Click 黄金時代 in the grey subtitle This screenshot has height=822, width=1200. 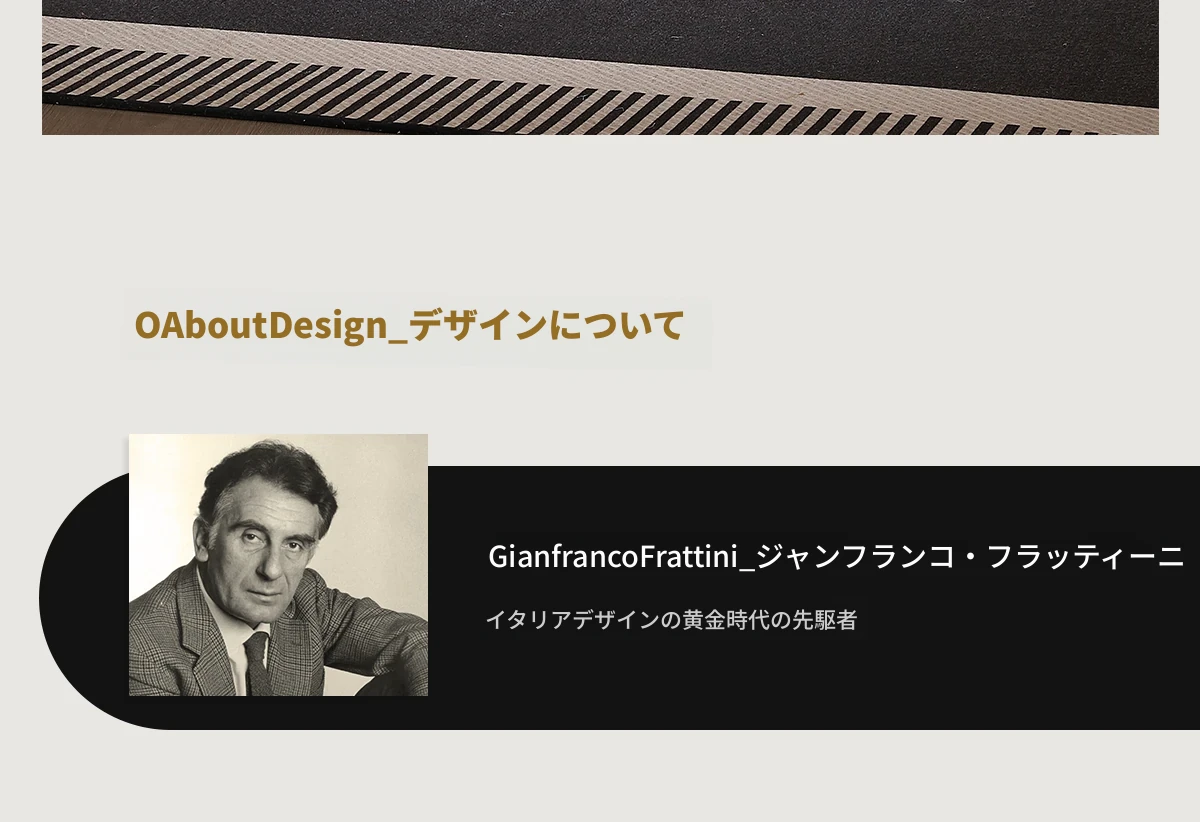coord(720,620)
